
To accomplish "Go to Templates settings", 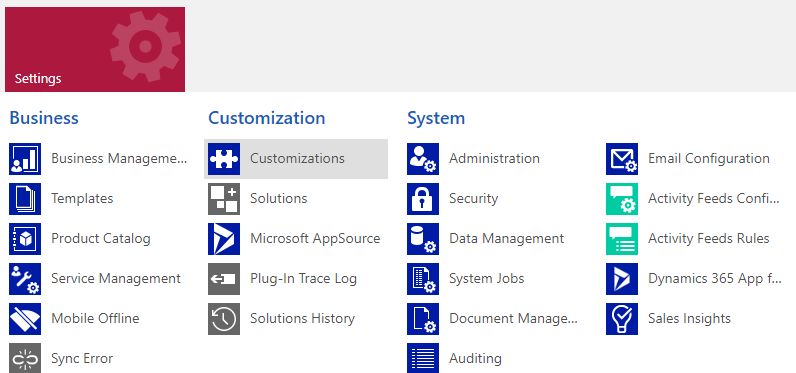I will [x=82, y=198].
